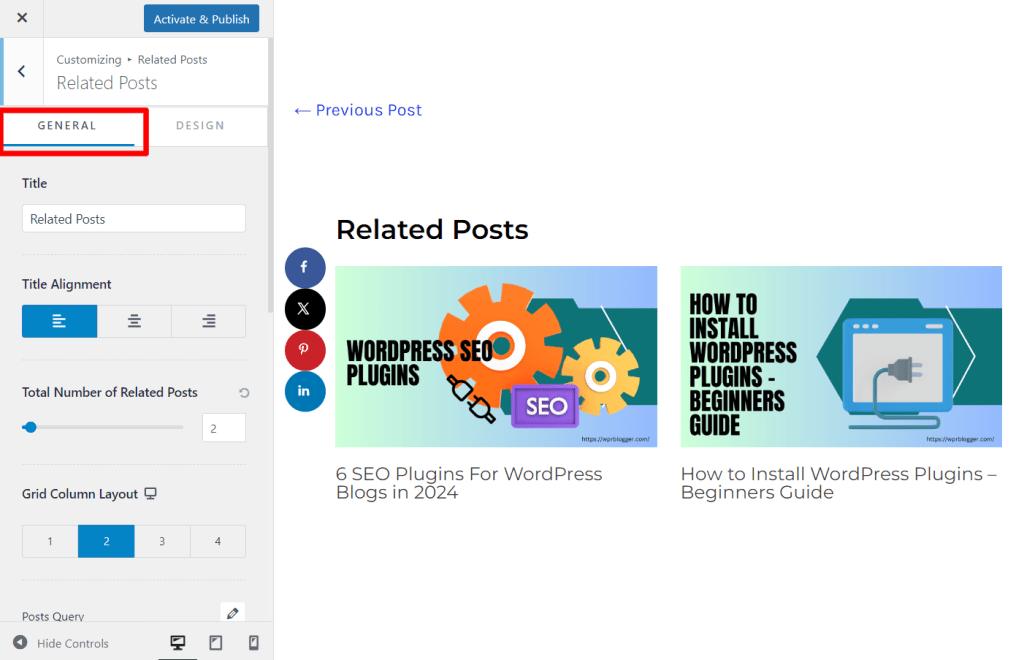This screenshot has width=1024, height=660.
Task: Open the Previous Post link
Action: [358, 110]
